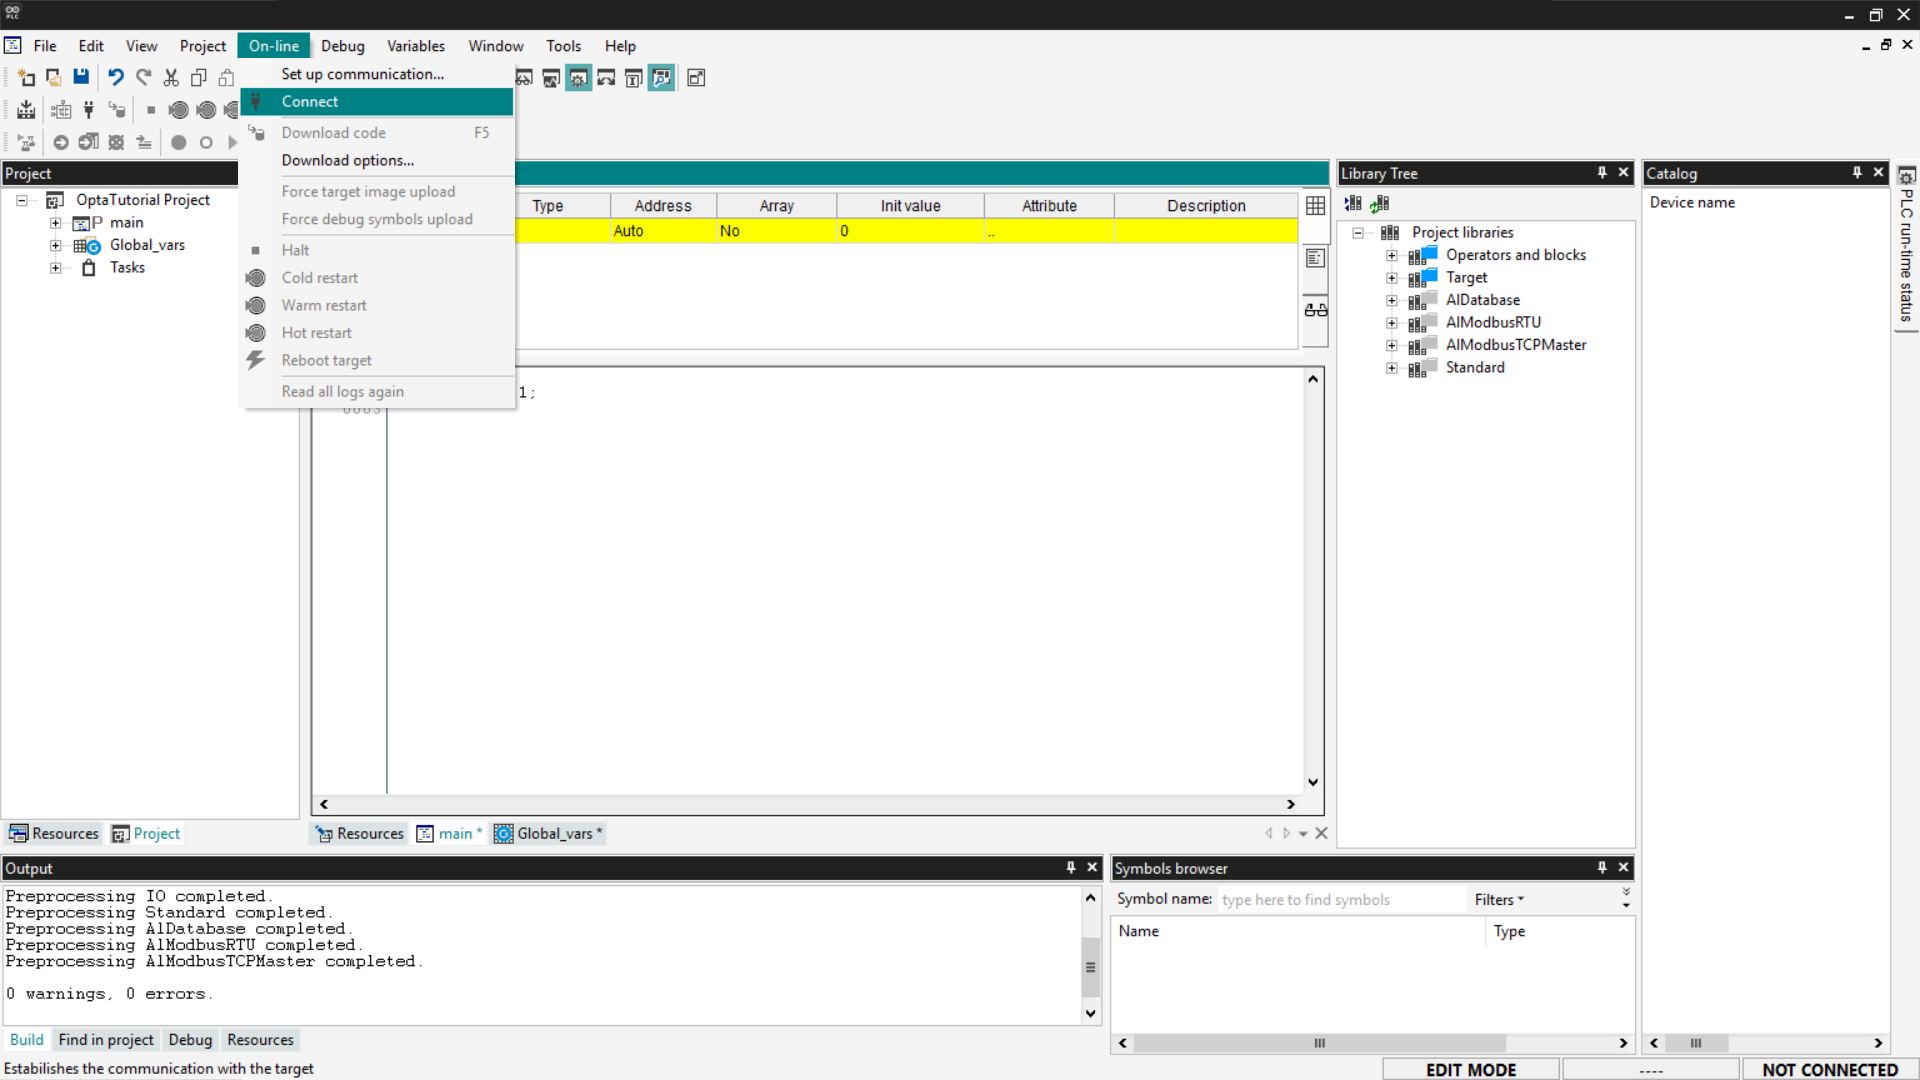Expand the AlModbusRTU library node
The image size is (1920, 1080).
click(x=1391, y=323)
